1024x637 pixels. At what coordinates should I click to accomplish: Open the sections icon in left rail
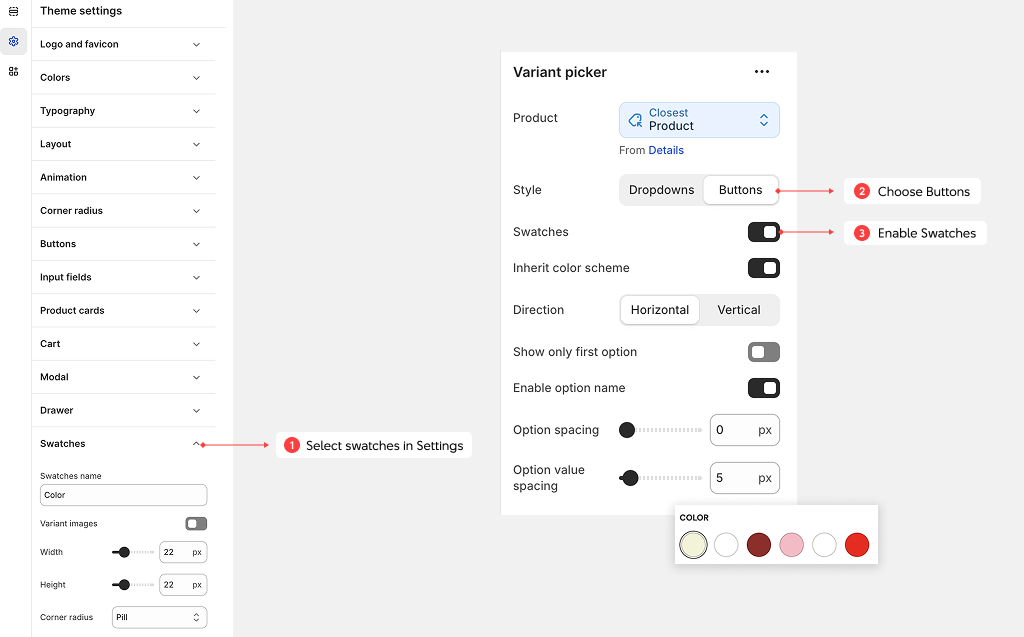(13, 11)
